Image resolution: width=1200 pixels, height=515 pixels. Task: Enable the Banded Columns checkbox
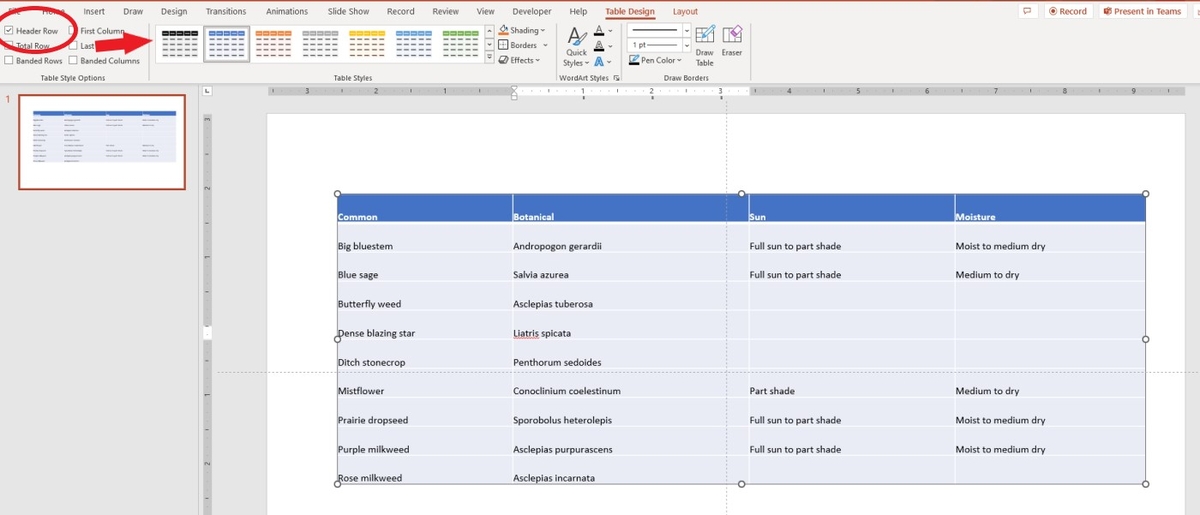pos(73,61)
